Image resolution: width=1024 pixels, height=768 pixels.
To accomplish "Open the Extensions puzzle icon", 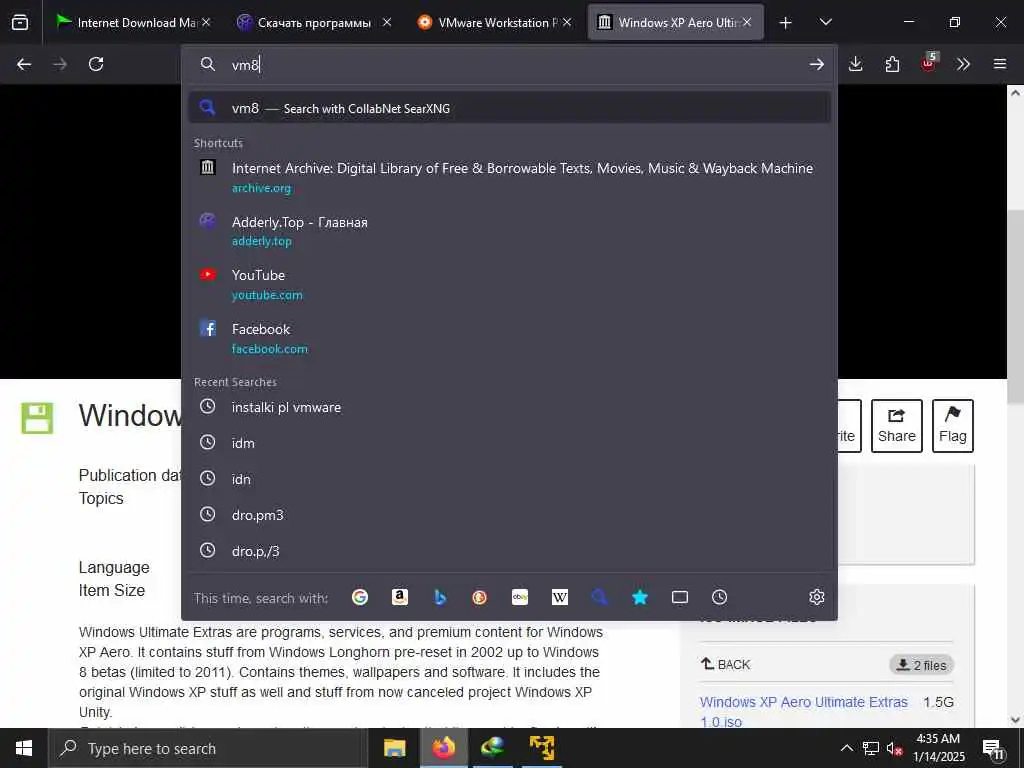I will (892, 64).
